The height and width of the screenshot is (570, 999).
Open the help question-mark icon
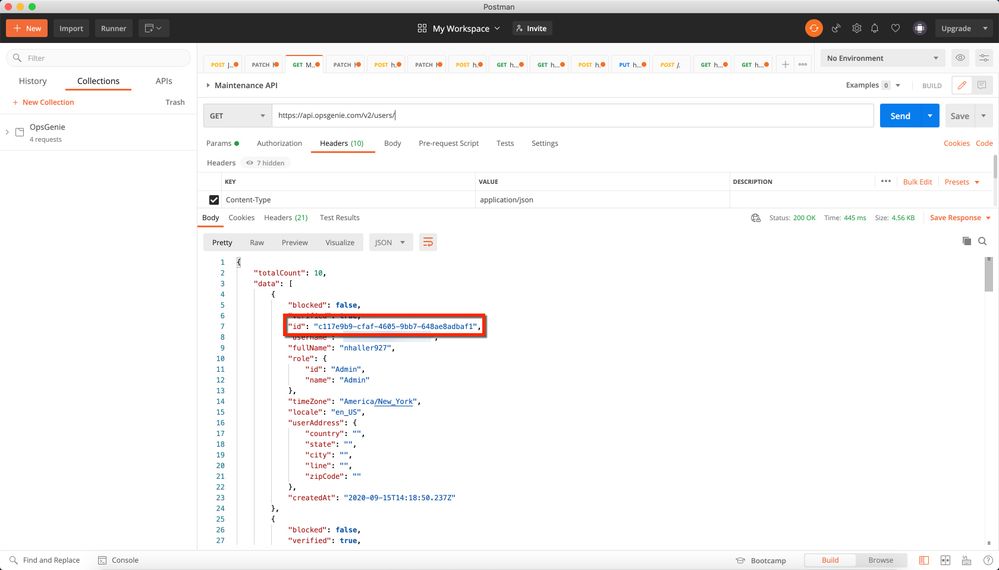coord(988,560)
